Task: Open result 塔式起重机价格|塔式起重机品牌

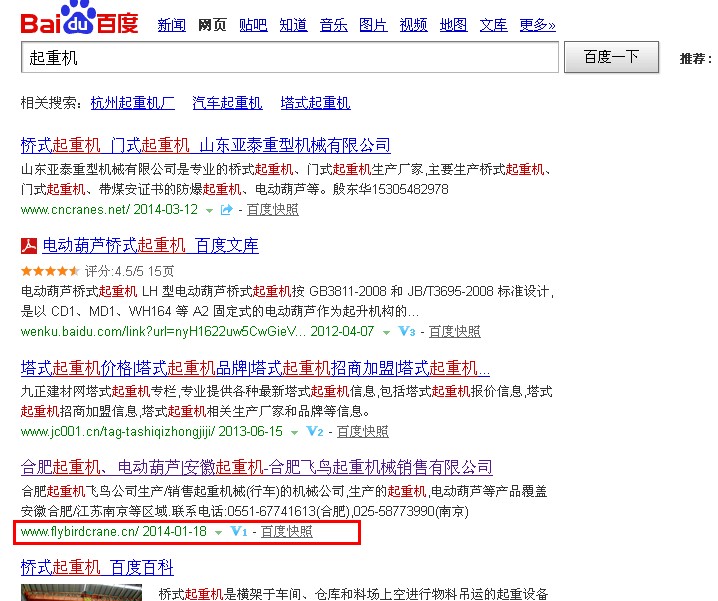Action: pos(255,367)
